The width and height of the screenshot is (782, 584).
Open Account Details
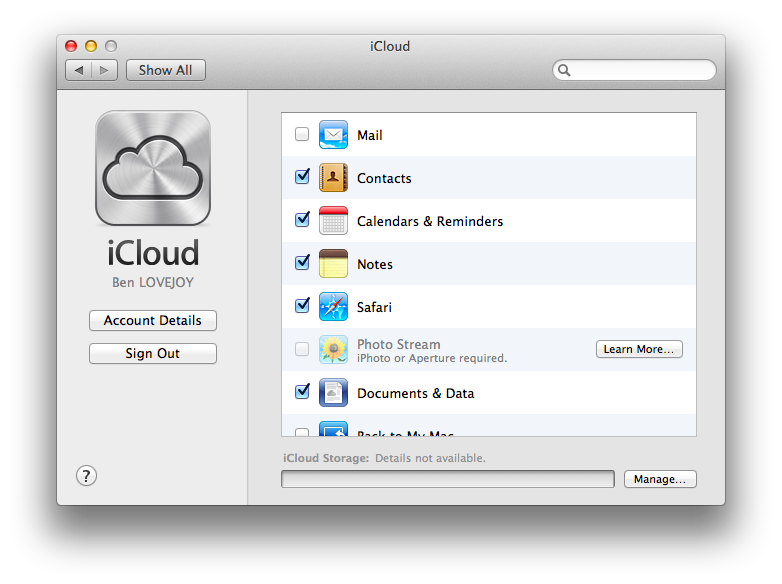153,320
